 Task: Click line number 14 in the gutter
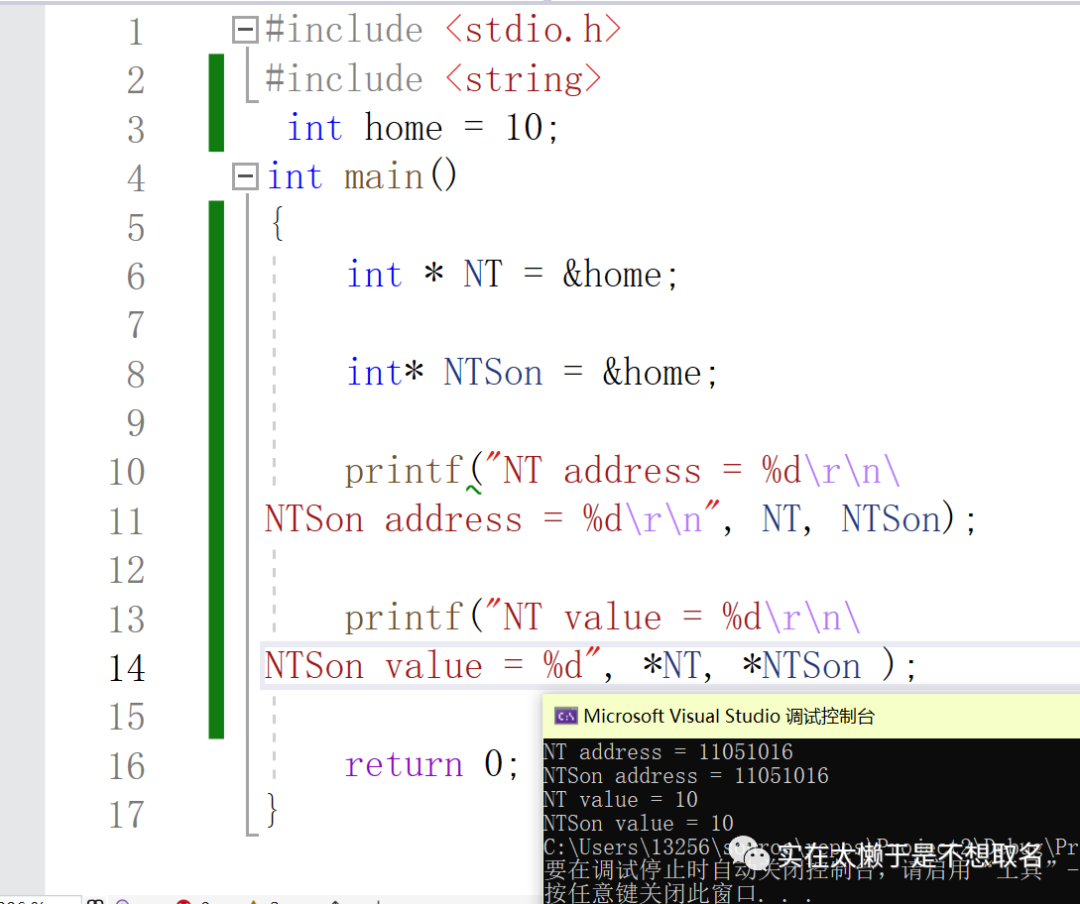coord(127,667)
